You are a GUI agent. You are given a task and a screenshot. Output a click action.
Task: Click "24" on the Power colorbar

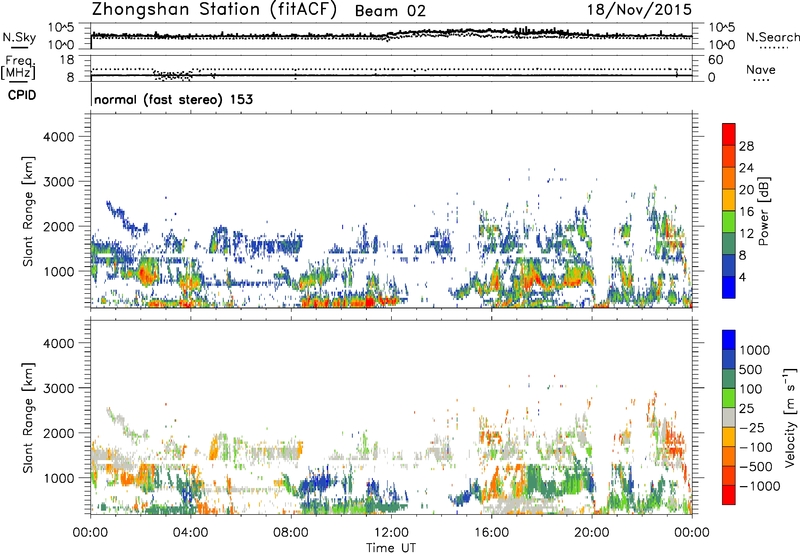click(x=746, y=168)
